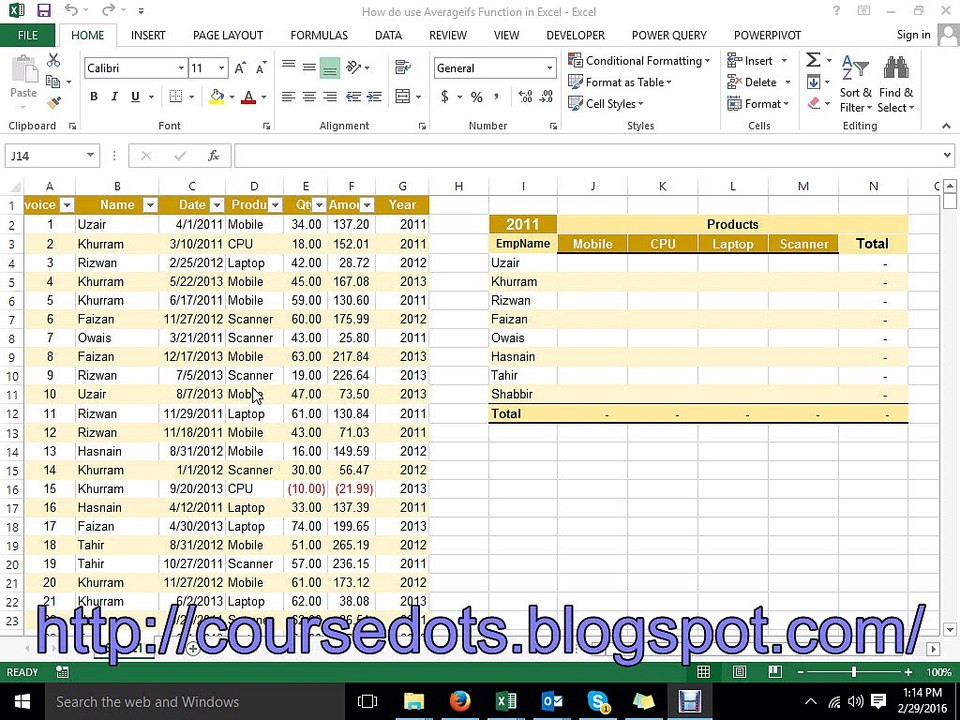Click the Search the web and Windows box
The image size is (960, 720).
click(195, 702)
